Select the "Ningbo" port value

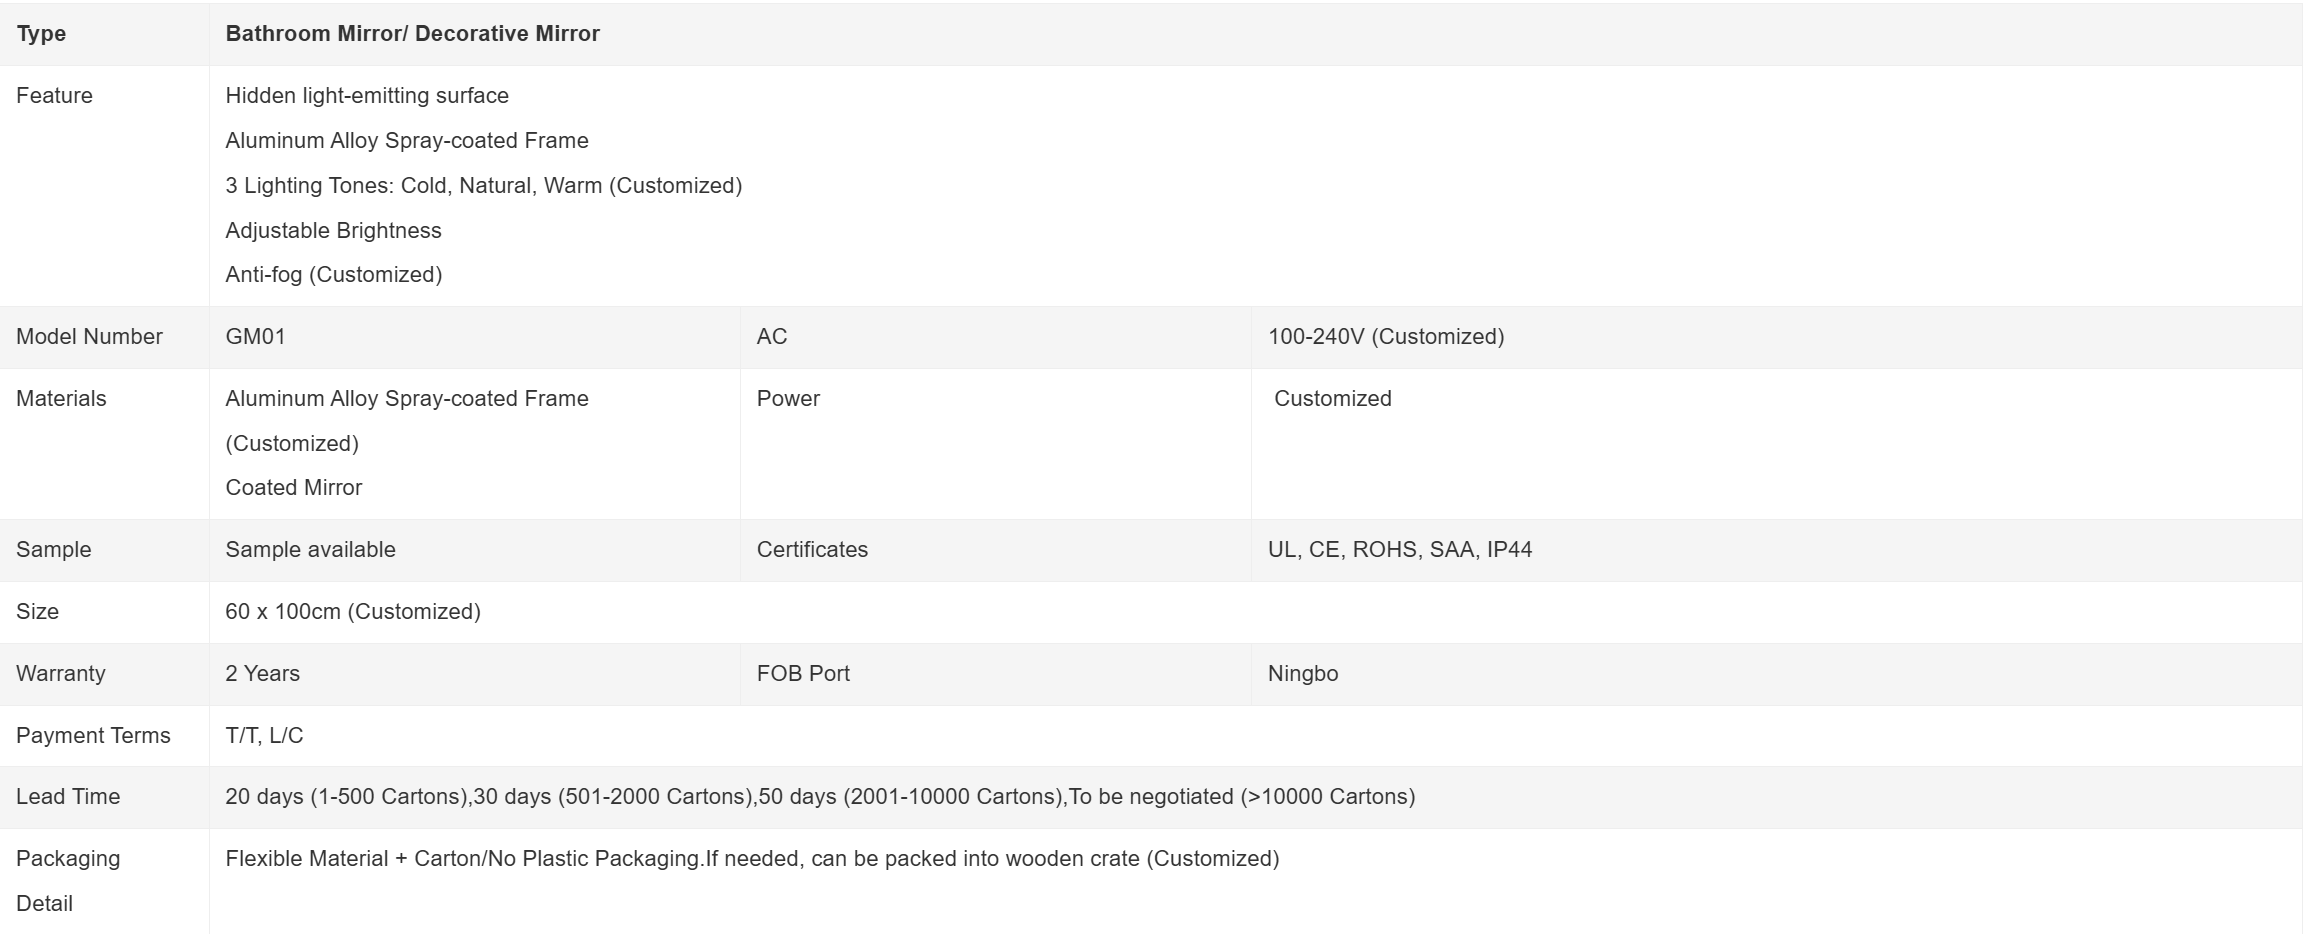(1302, 674)
